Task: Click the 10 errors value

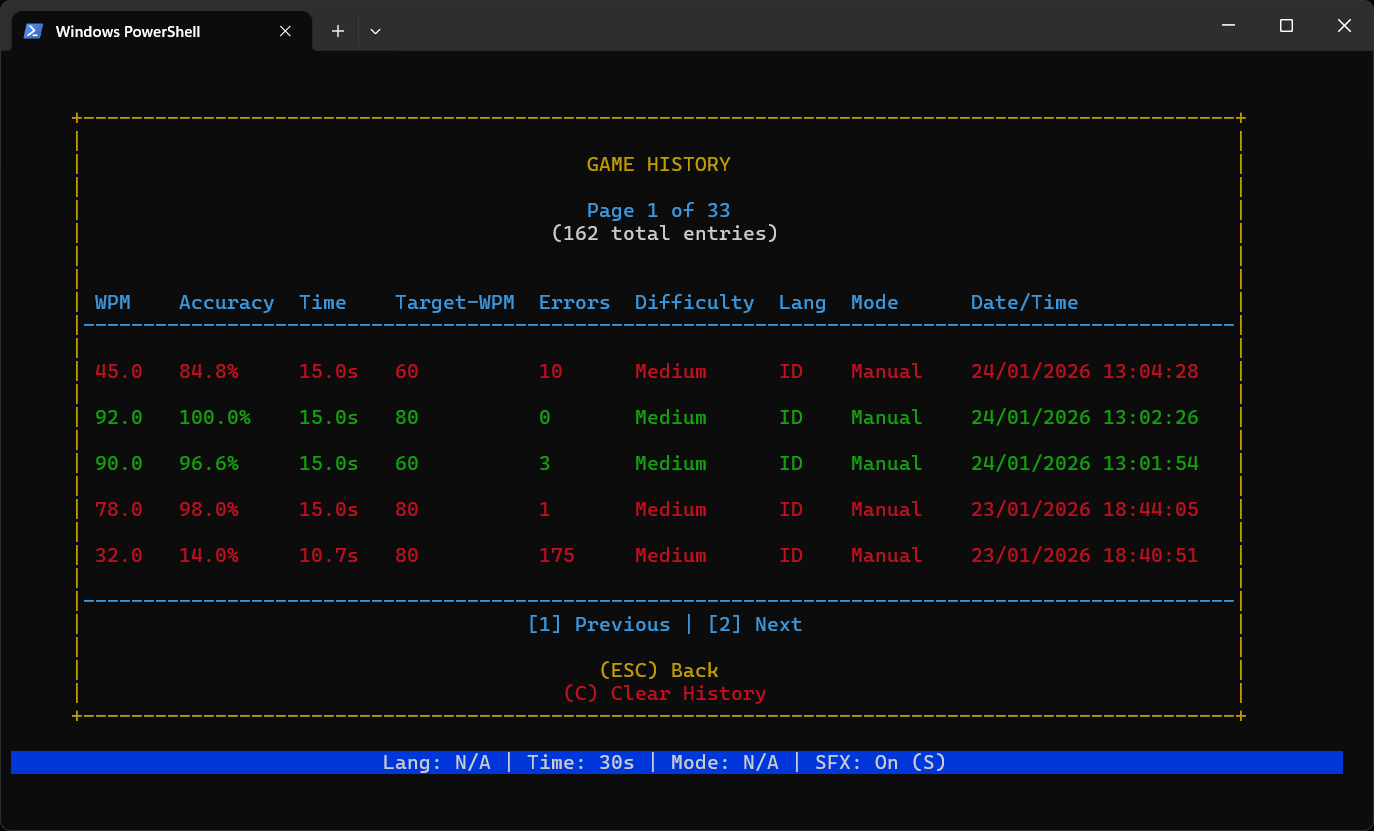Action: tap(551, 371)
